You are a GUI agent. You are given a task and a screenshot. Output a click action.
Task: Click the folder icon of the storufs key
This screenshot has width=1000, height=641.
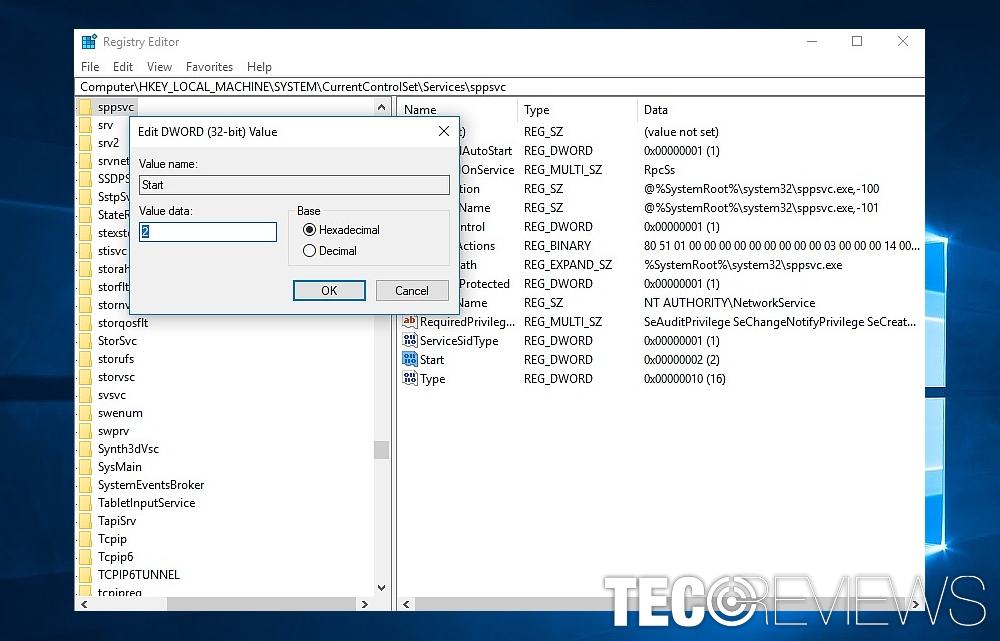tap(85, 358)
